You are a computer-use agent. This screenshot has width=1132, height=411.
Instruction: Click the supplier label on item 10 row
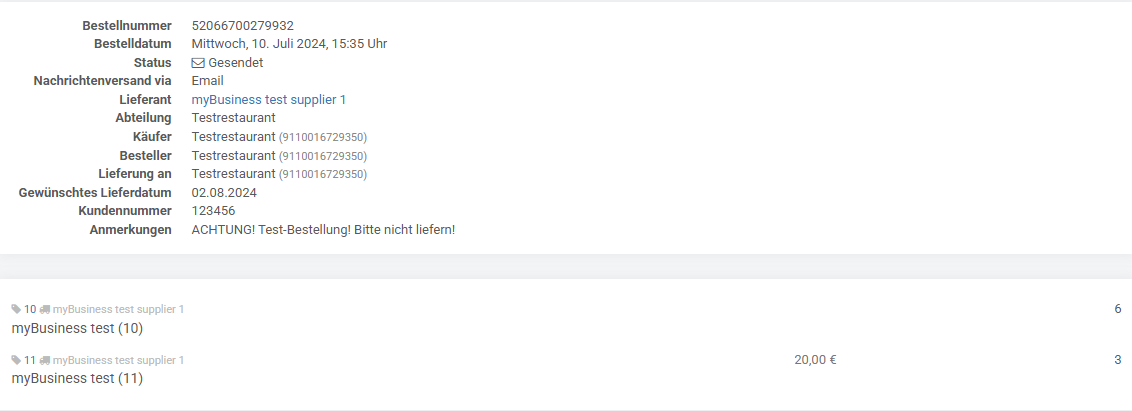pyautogui.click(x=118, y=309)
